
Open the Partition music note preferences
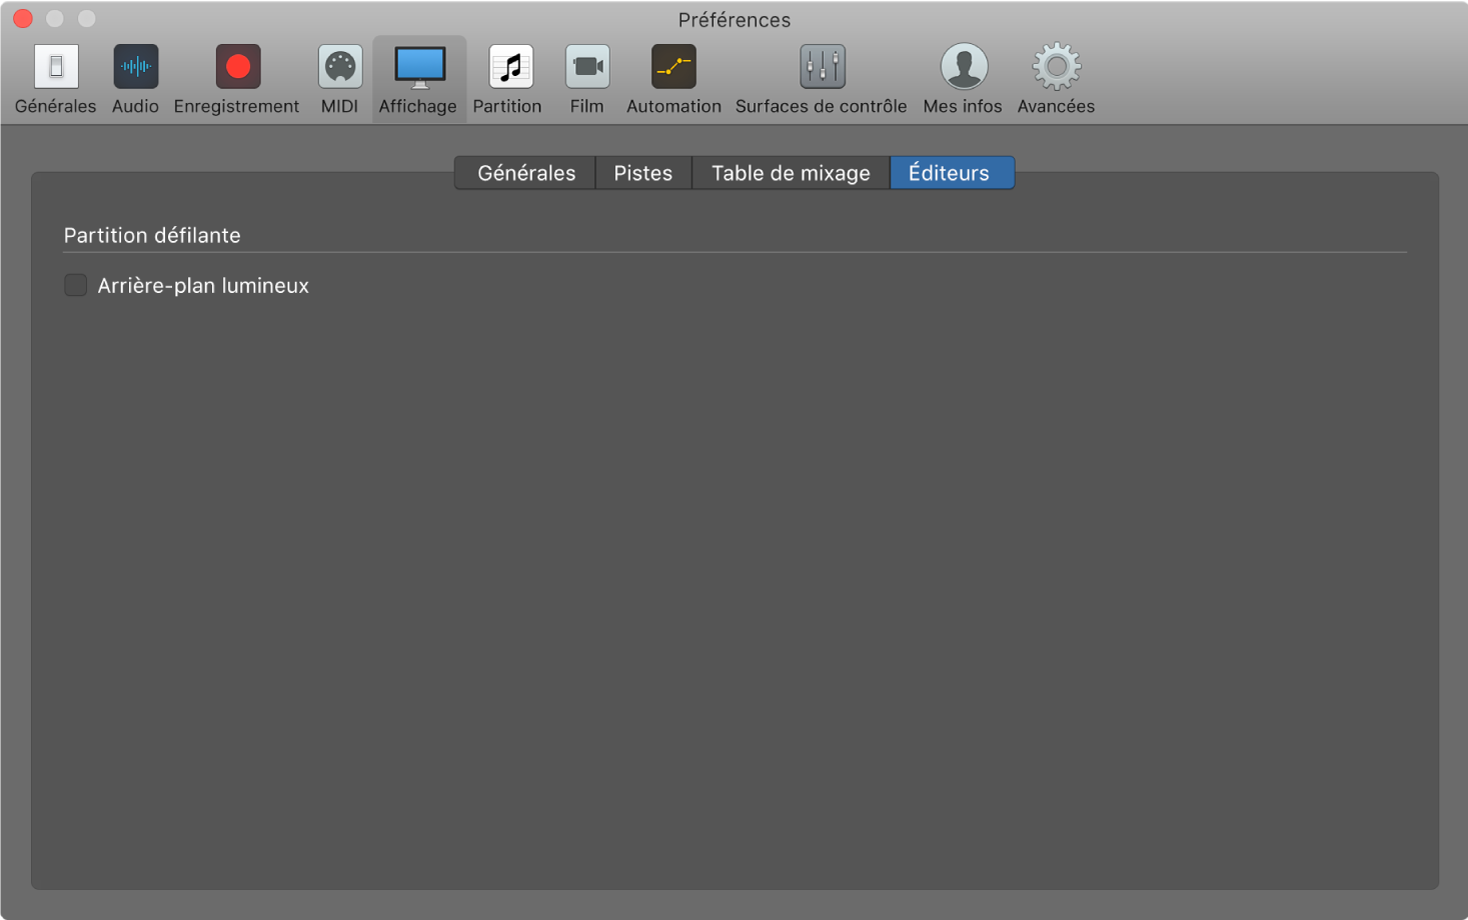point(509,68)
